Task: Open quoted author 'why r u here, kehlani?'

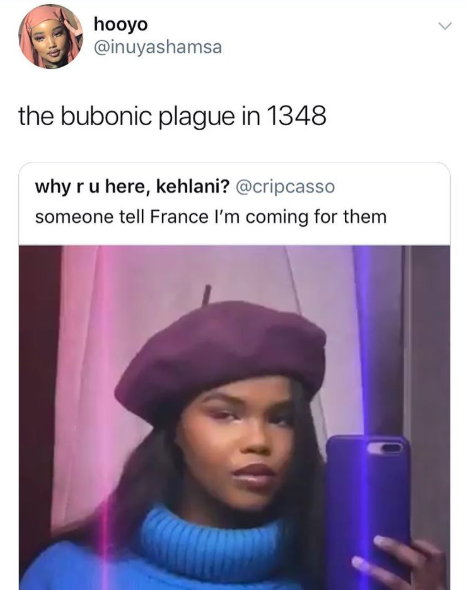Action: [132, 186]
